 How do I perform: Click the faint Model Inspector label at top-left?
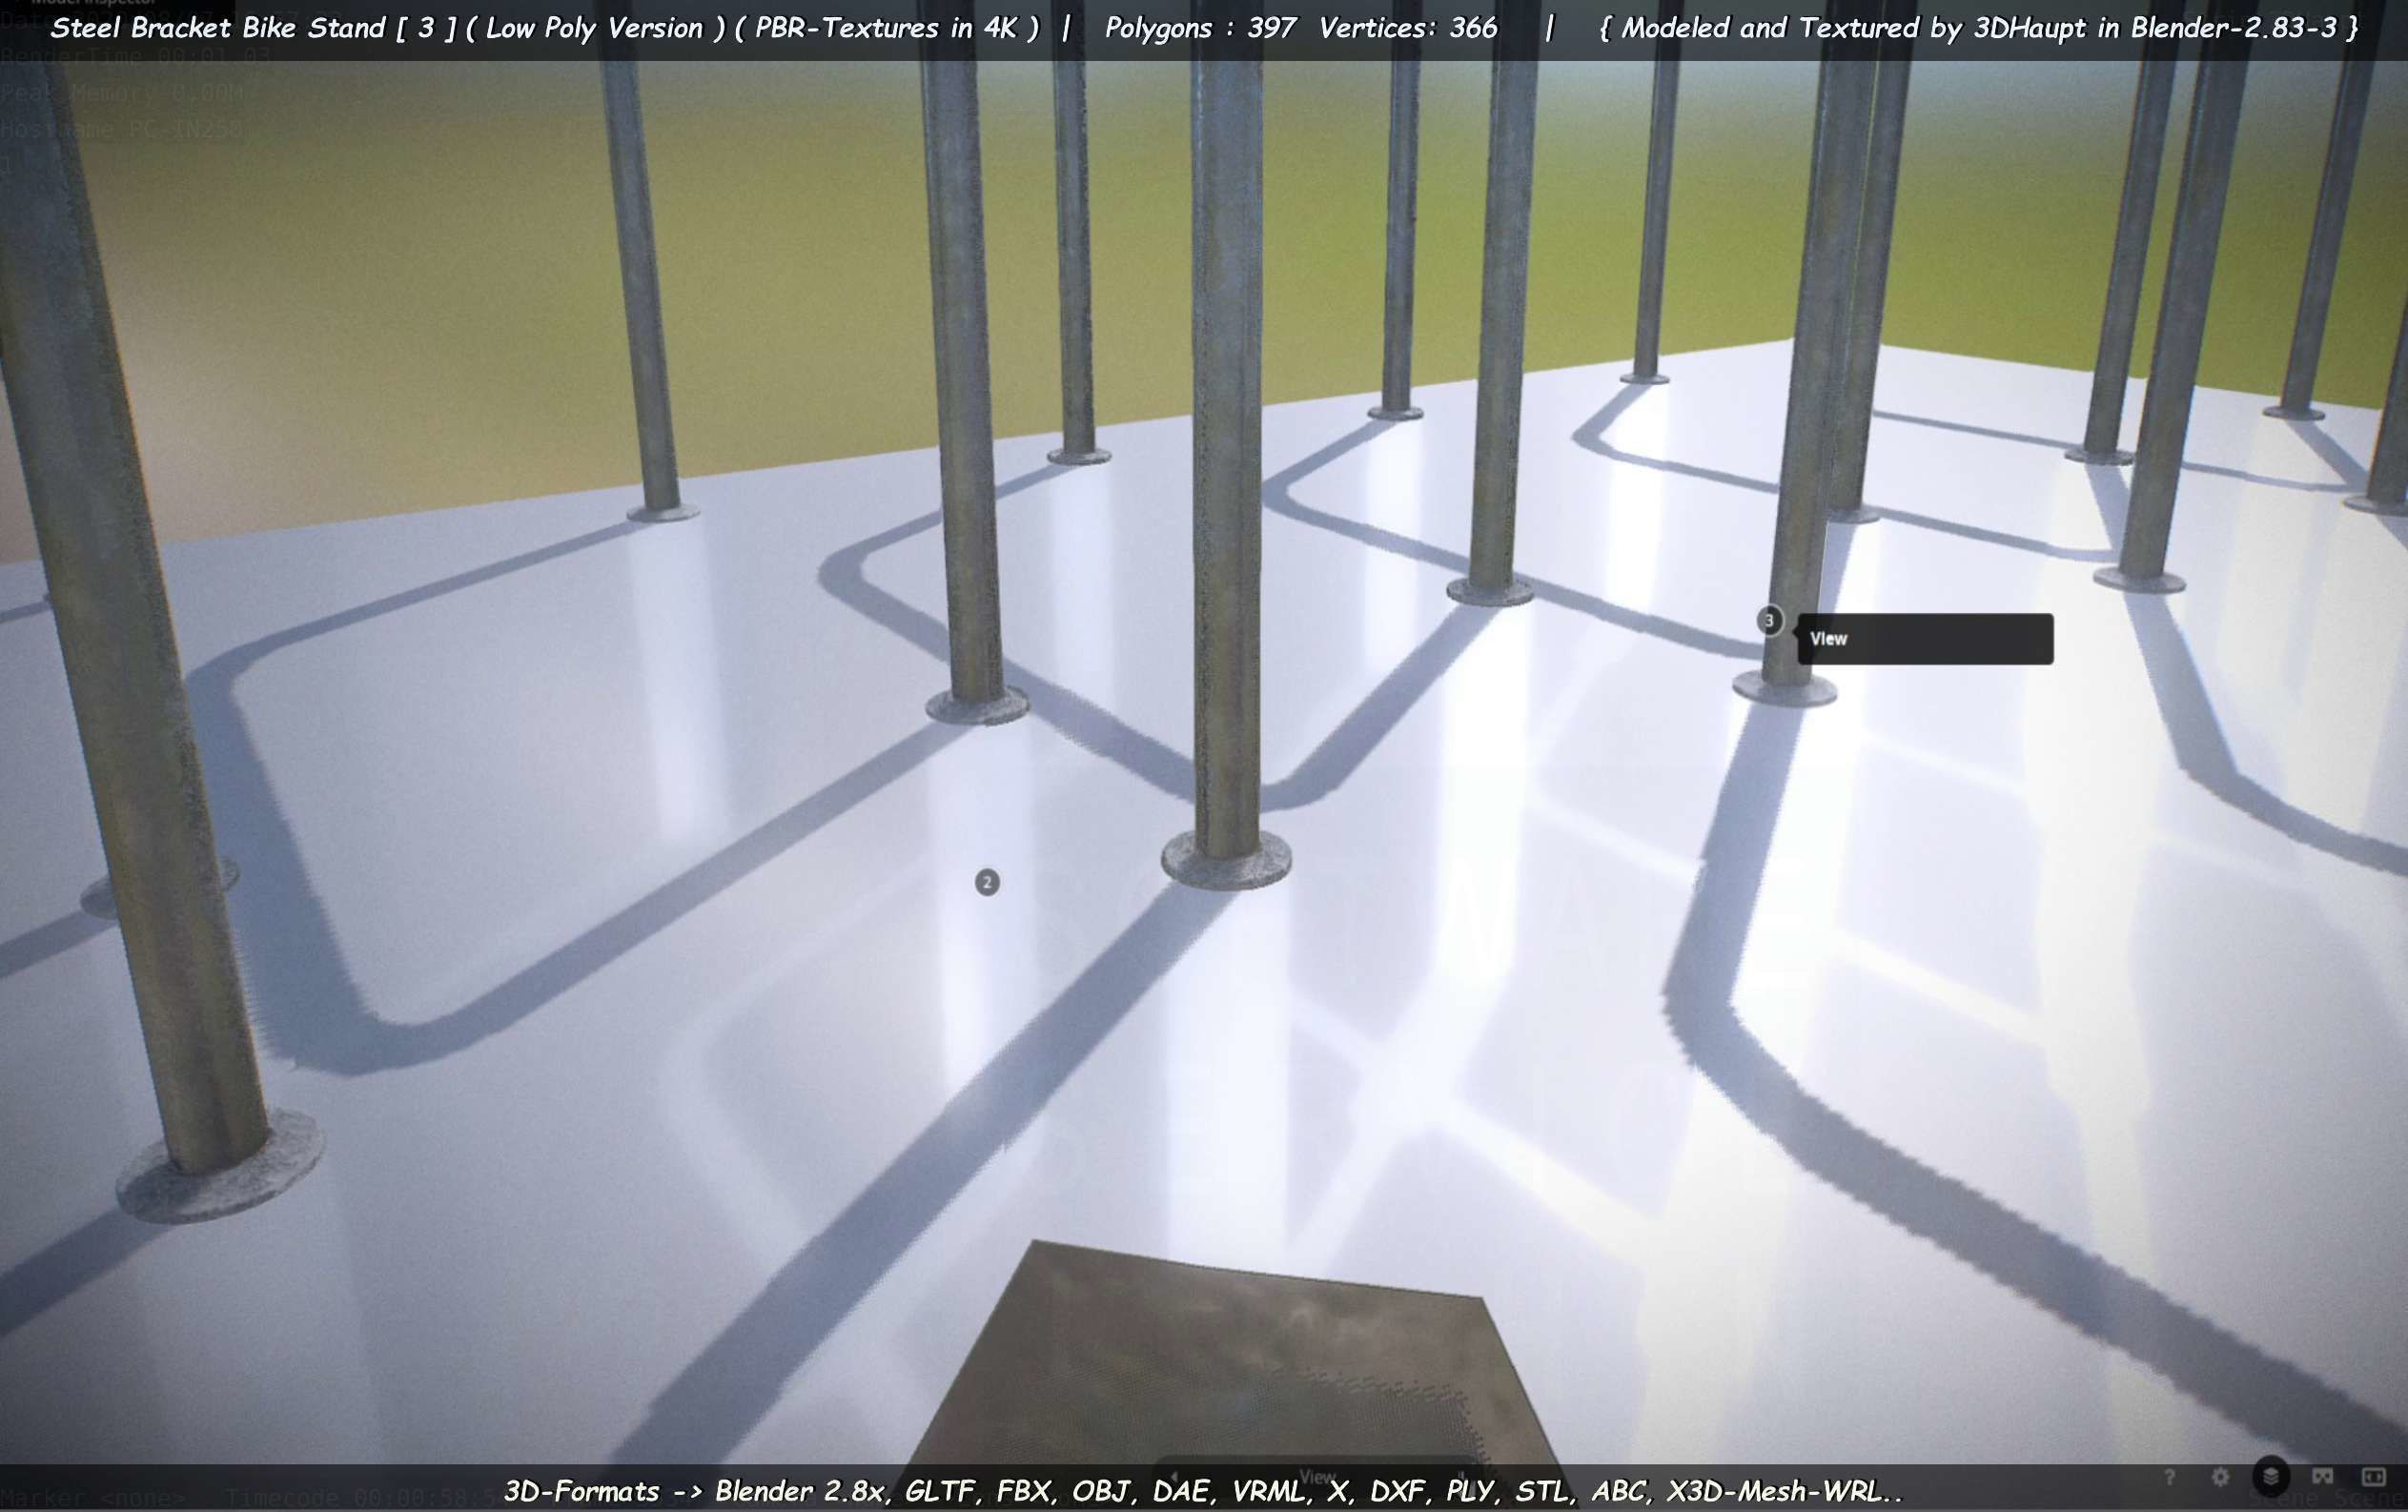pyautogui.click(x=93, y=3)
